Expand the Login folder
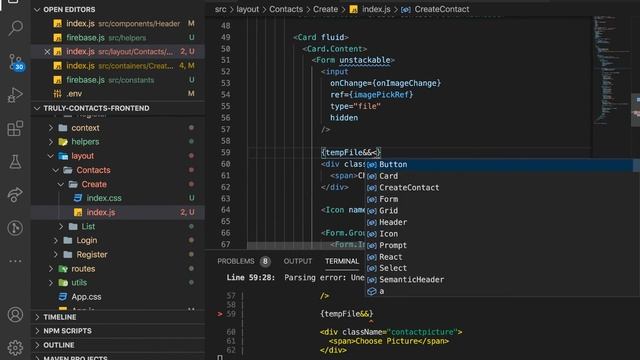This screenshot has width=640, height=360. click(56, 240)
